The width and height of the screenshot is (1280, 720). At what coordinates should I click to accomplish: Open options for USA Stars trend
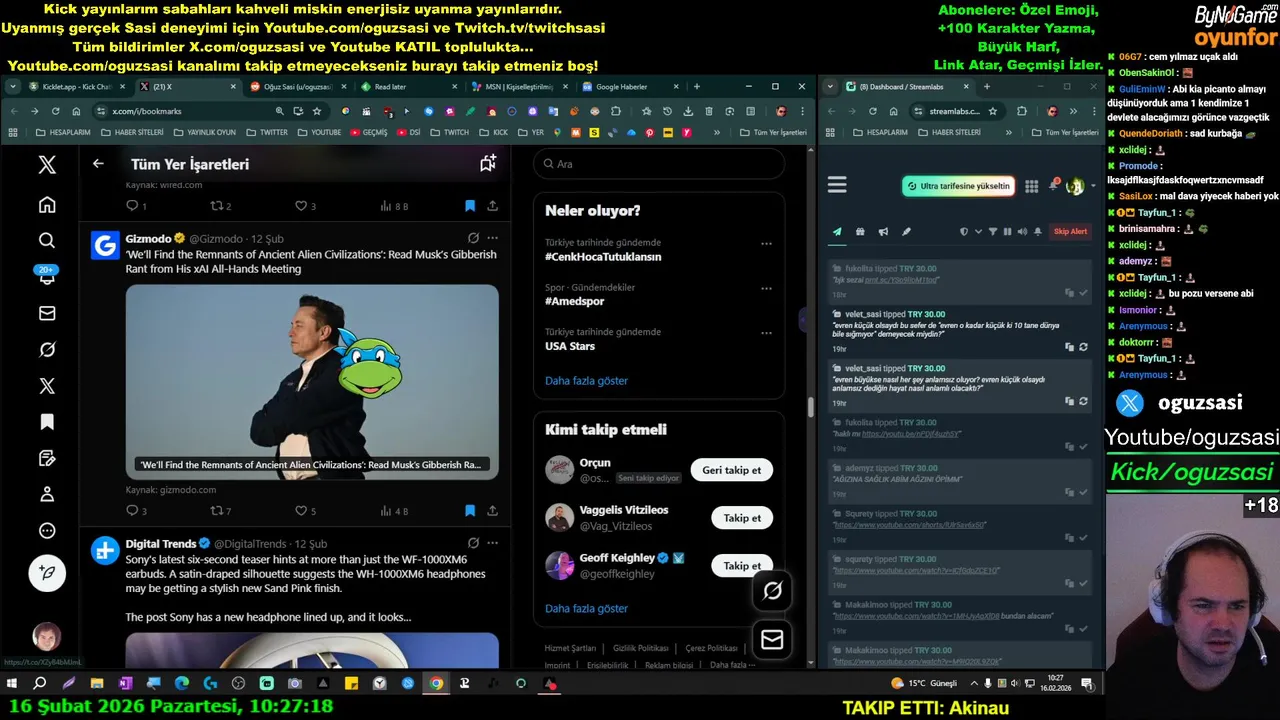pos(766,332)
